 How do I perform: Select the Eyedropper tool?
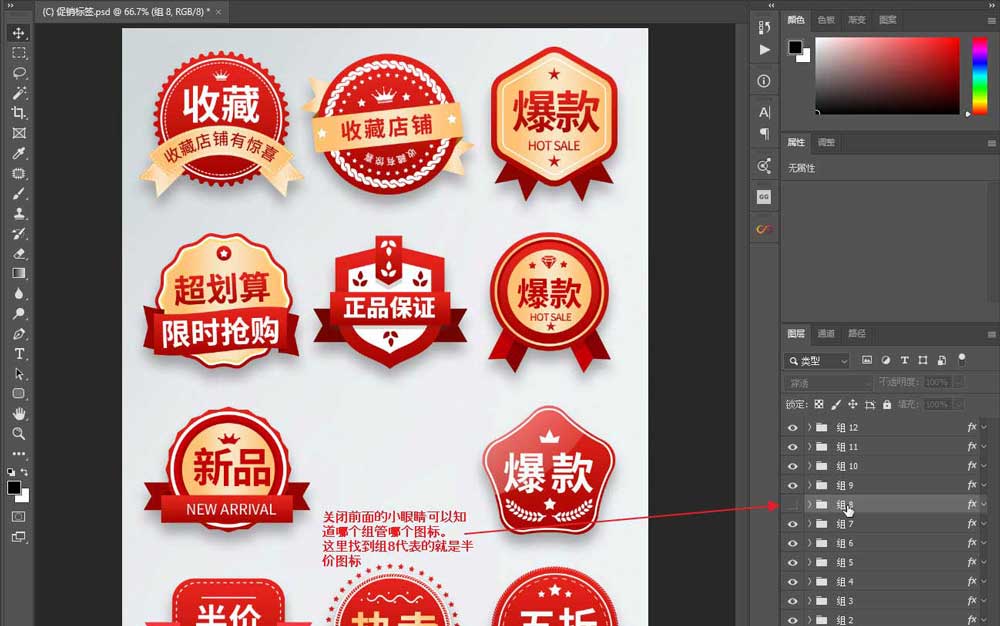18,151
